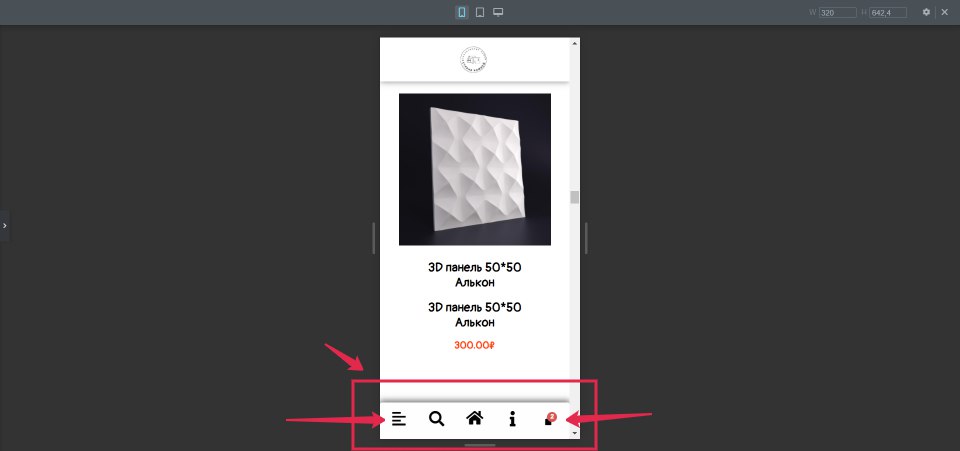Click the preview scrollbar thumb
Image resolution: width=960 pixels, height=451 pixels.
(574, 198)
